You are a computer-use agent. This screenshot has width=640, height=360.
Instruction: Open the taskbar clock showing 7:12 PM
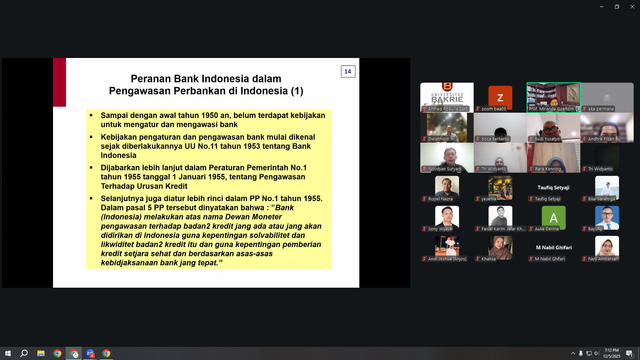[611, 353]
